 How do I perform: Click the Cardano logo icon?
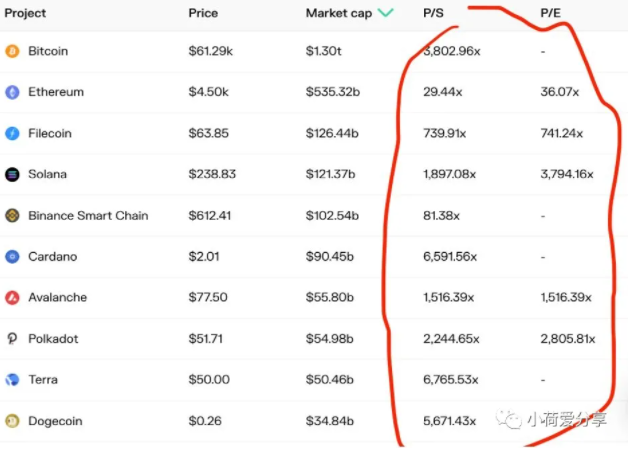12,256
